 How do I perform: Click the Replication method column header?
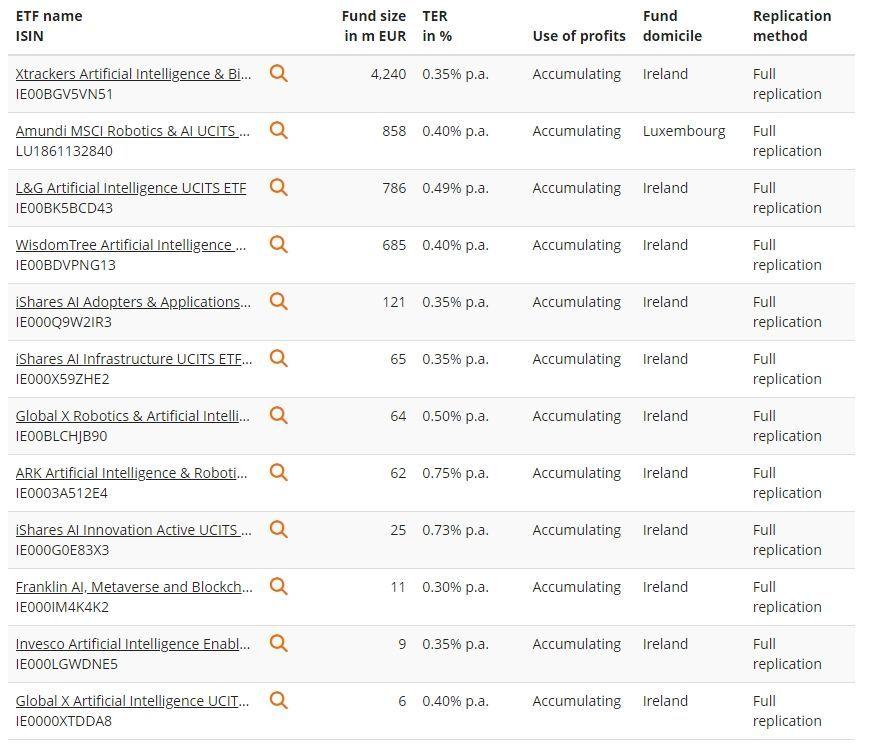(x=792, y=26)
